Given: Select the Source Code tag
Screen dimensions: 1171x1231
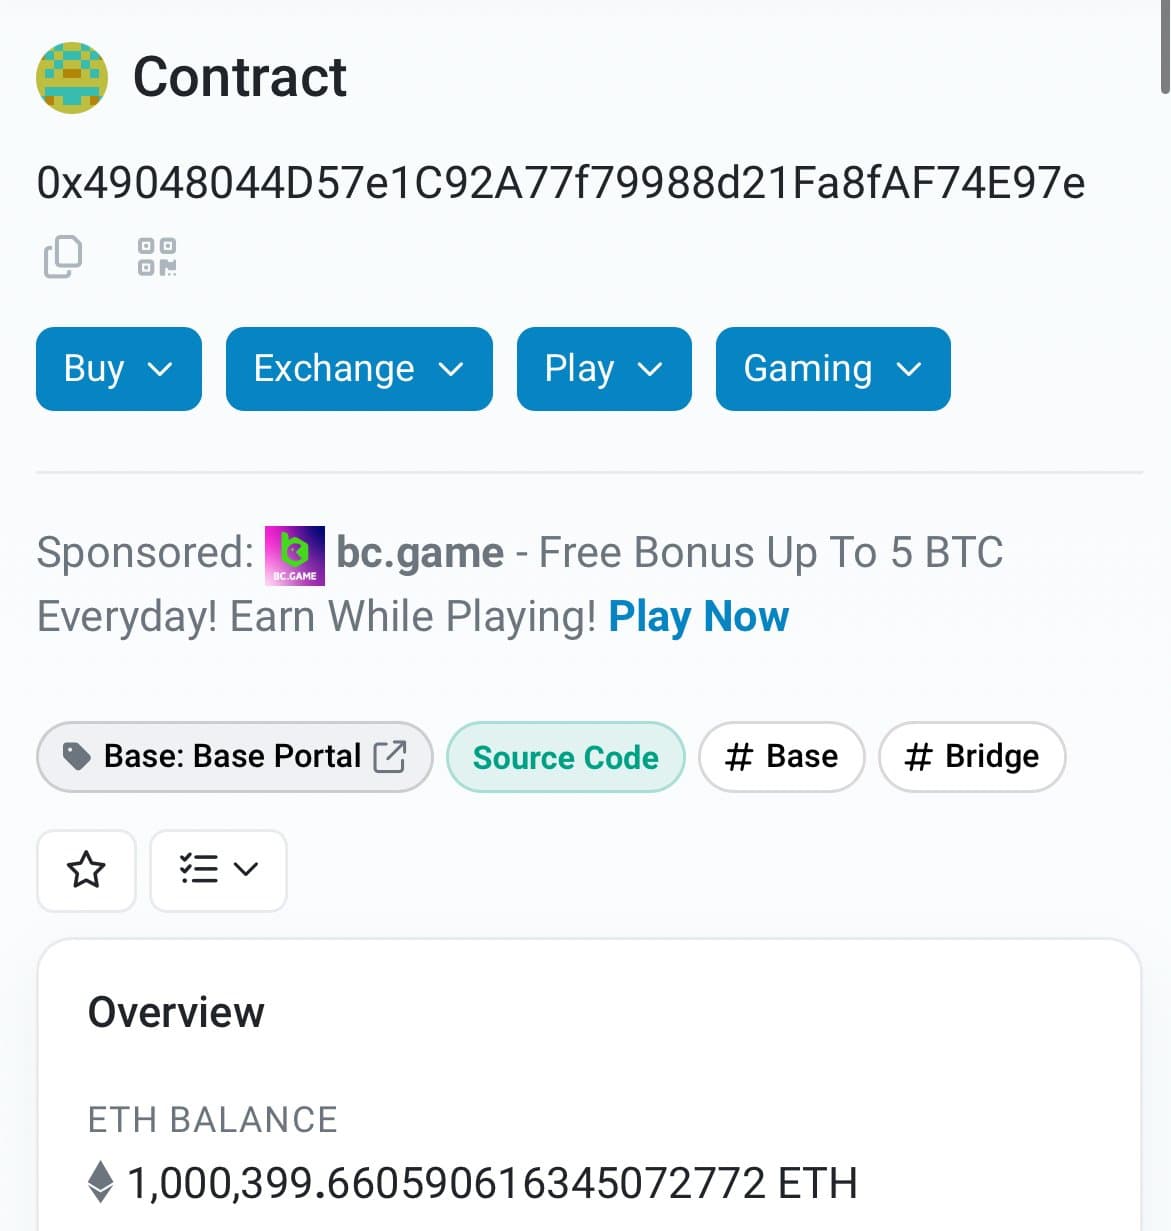Looking at the screenshot, I should click(x=566, y=757).
